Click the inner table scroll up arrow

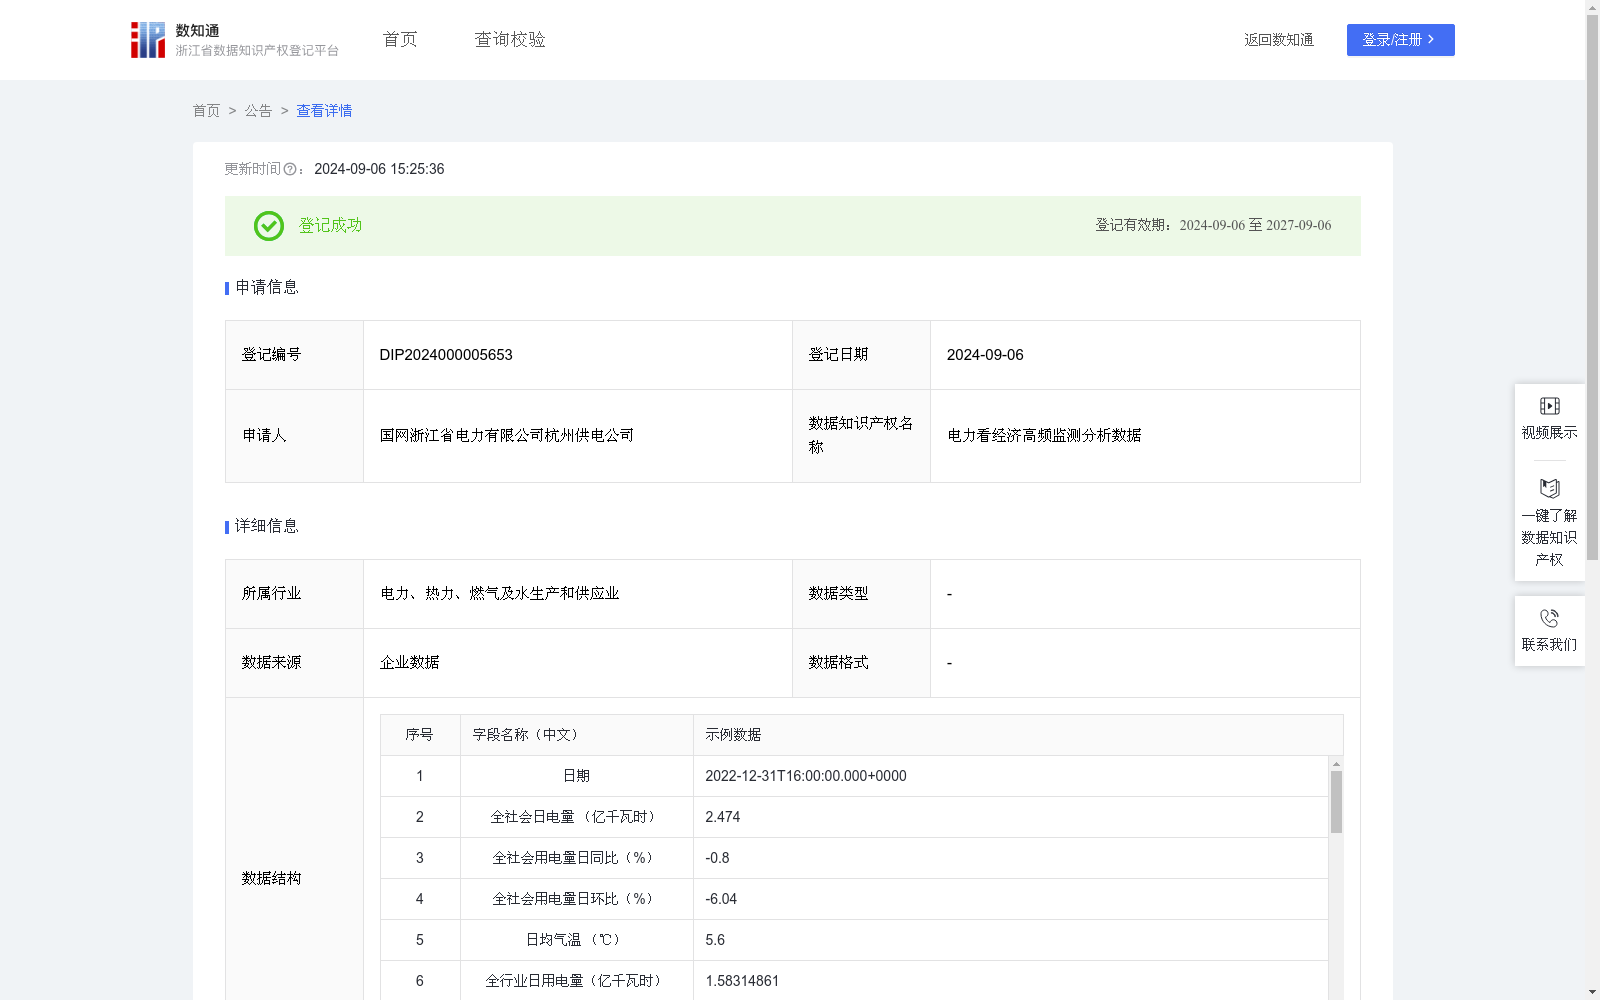pyautogui.click(x=1336, y=764)
